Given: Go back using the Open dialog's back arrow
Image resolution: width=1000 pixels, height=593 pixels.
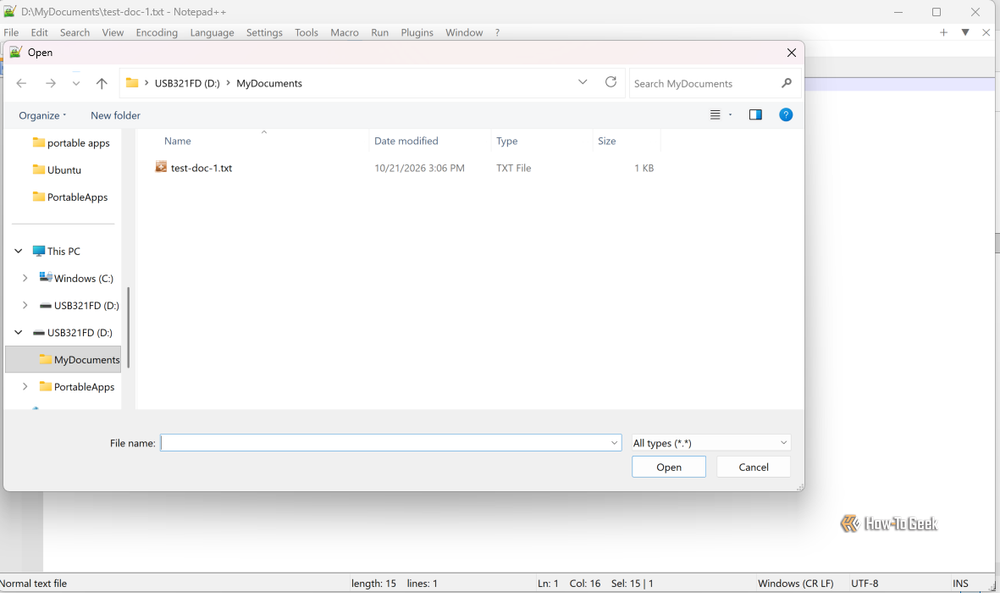Looking at the screenshot, I should click(21, 83).
